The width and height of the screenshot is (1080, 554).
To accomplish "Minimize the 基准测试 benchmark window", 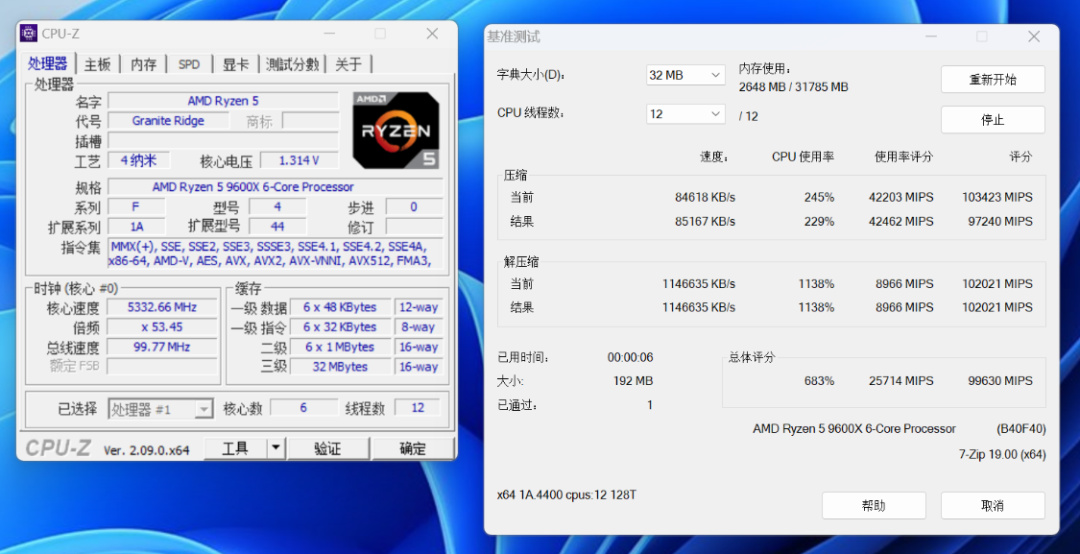I will click(x=931, y=37).
